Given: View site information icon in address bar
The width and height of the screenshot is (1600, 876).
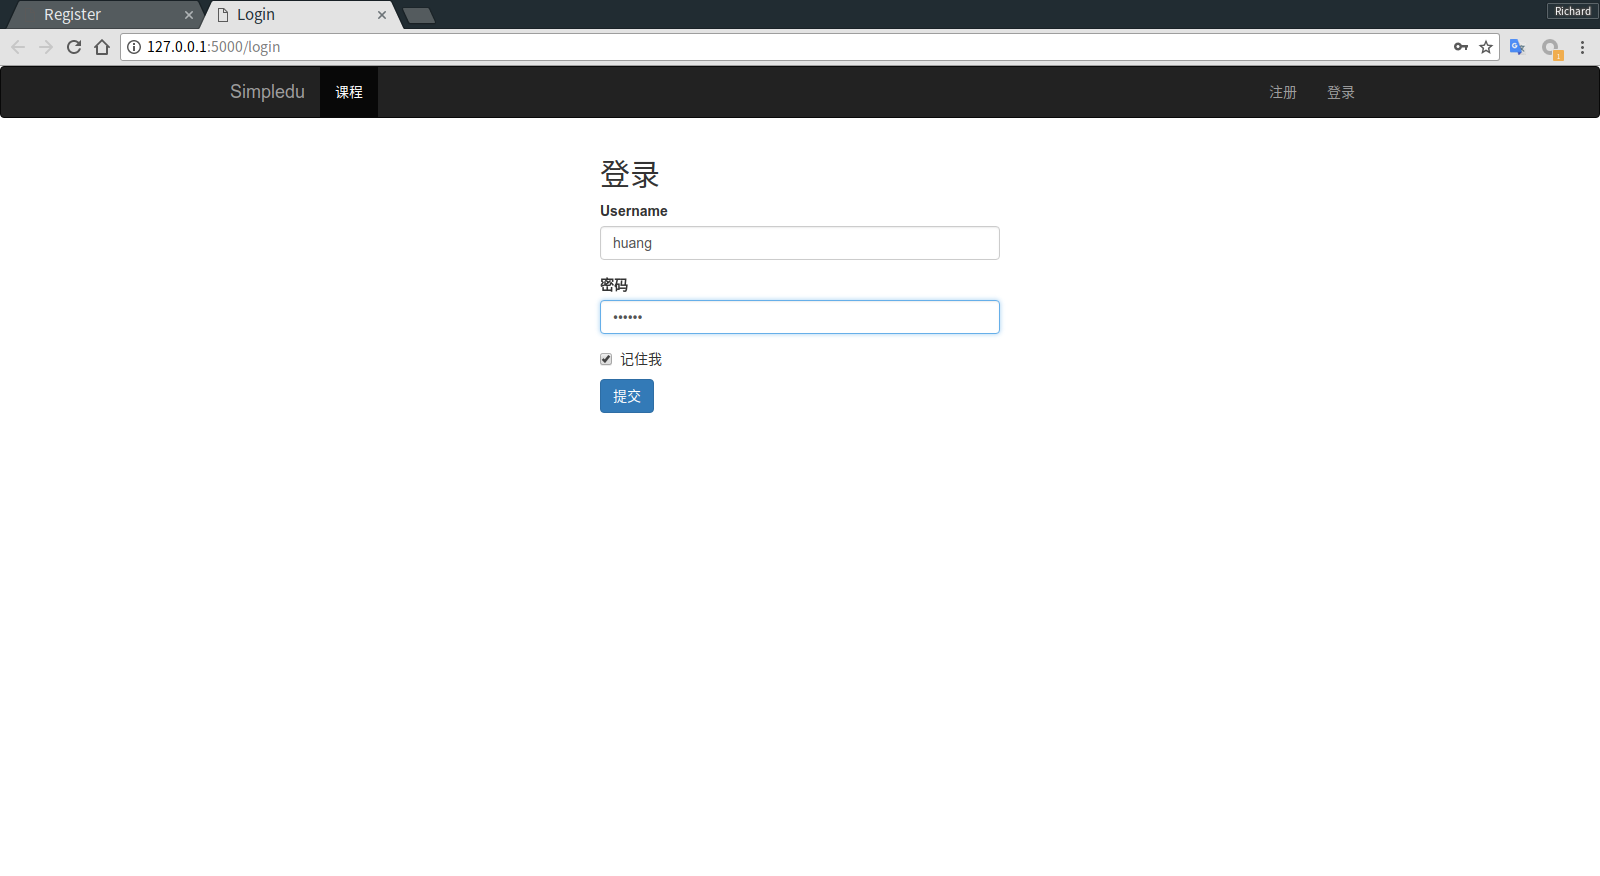Looking at the screenshot, I should coord(134,47).
